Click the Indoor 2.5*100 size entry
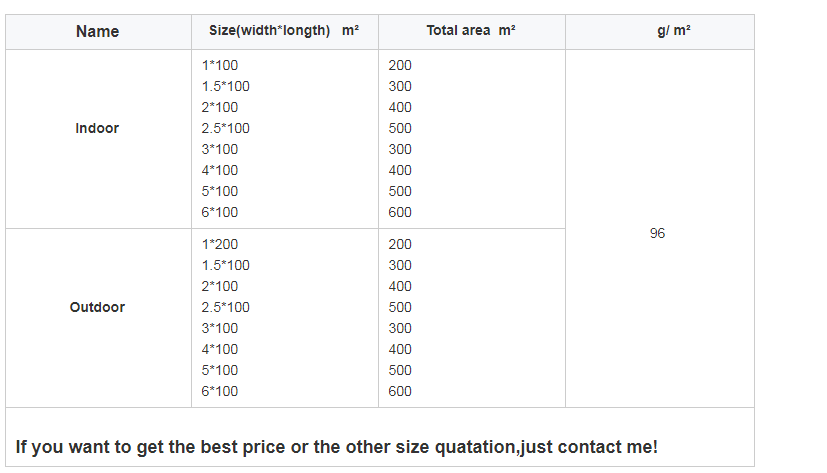 [x=226, y=128]
